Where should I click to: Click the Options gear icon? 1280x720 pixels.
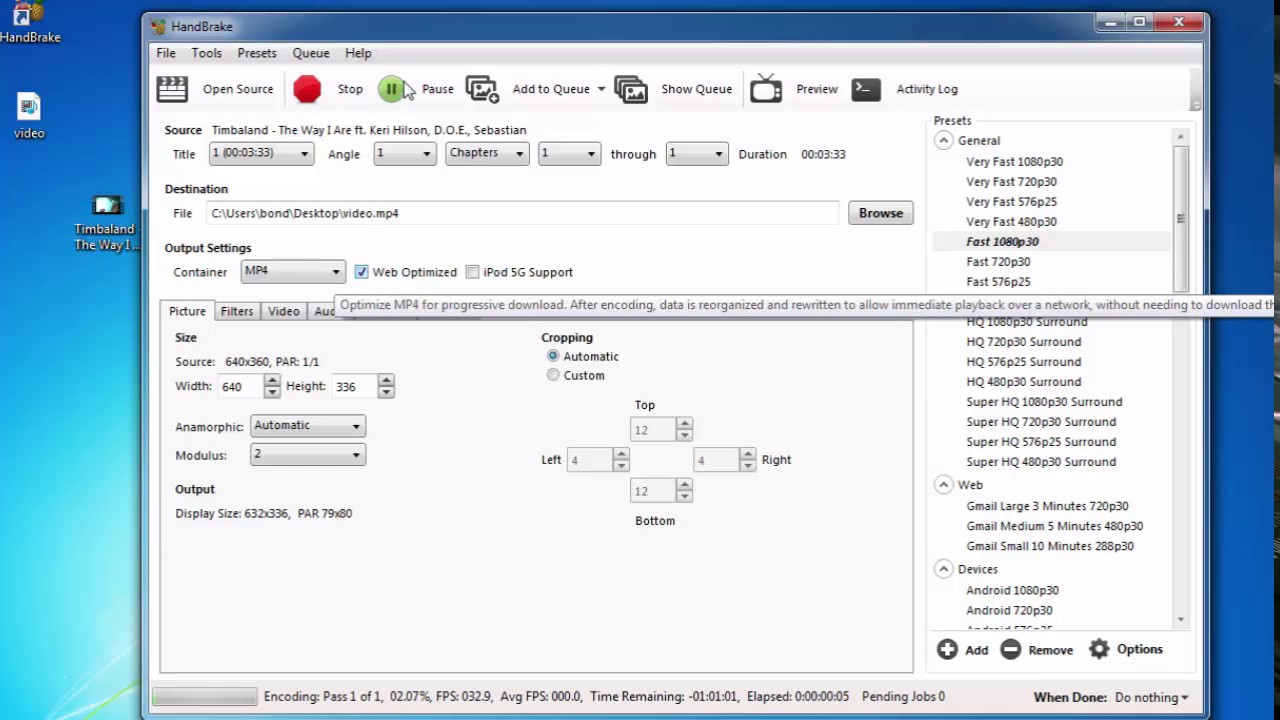pyautogui.click(x=1099, y=649)
